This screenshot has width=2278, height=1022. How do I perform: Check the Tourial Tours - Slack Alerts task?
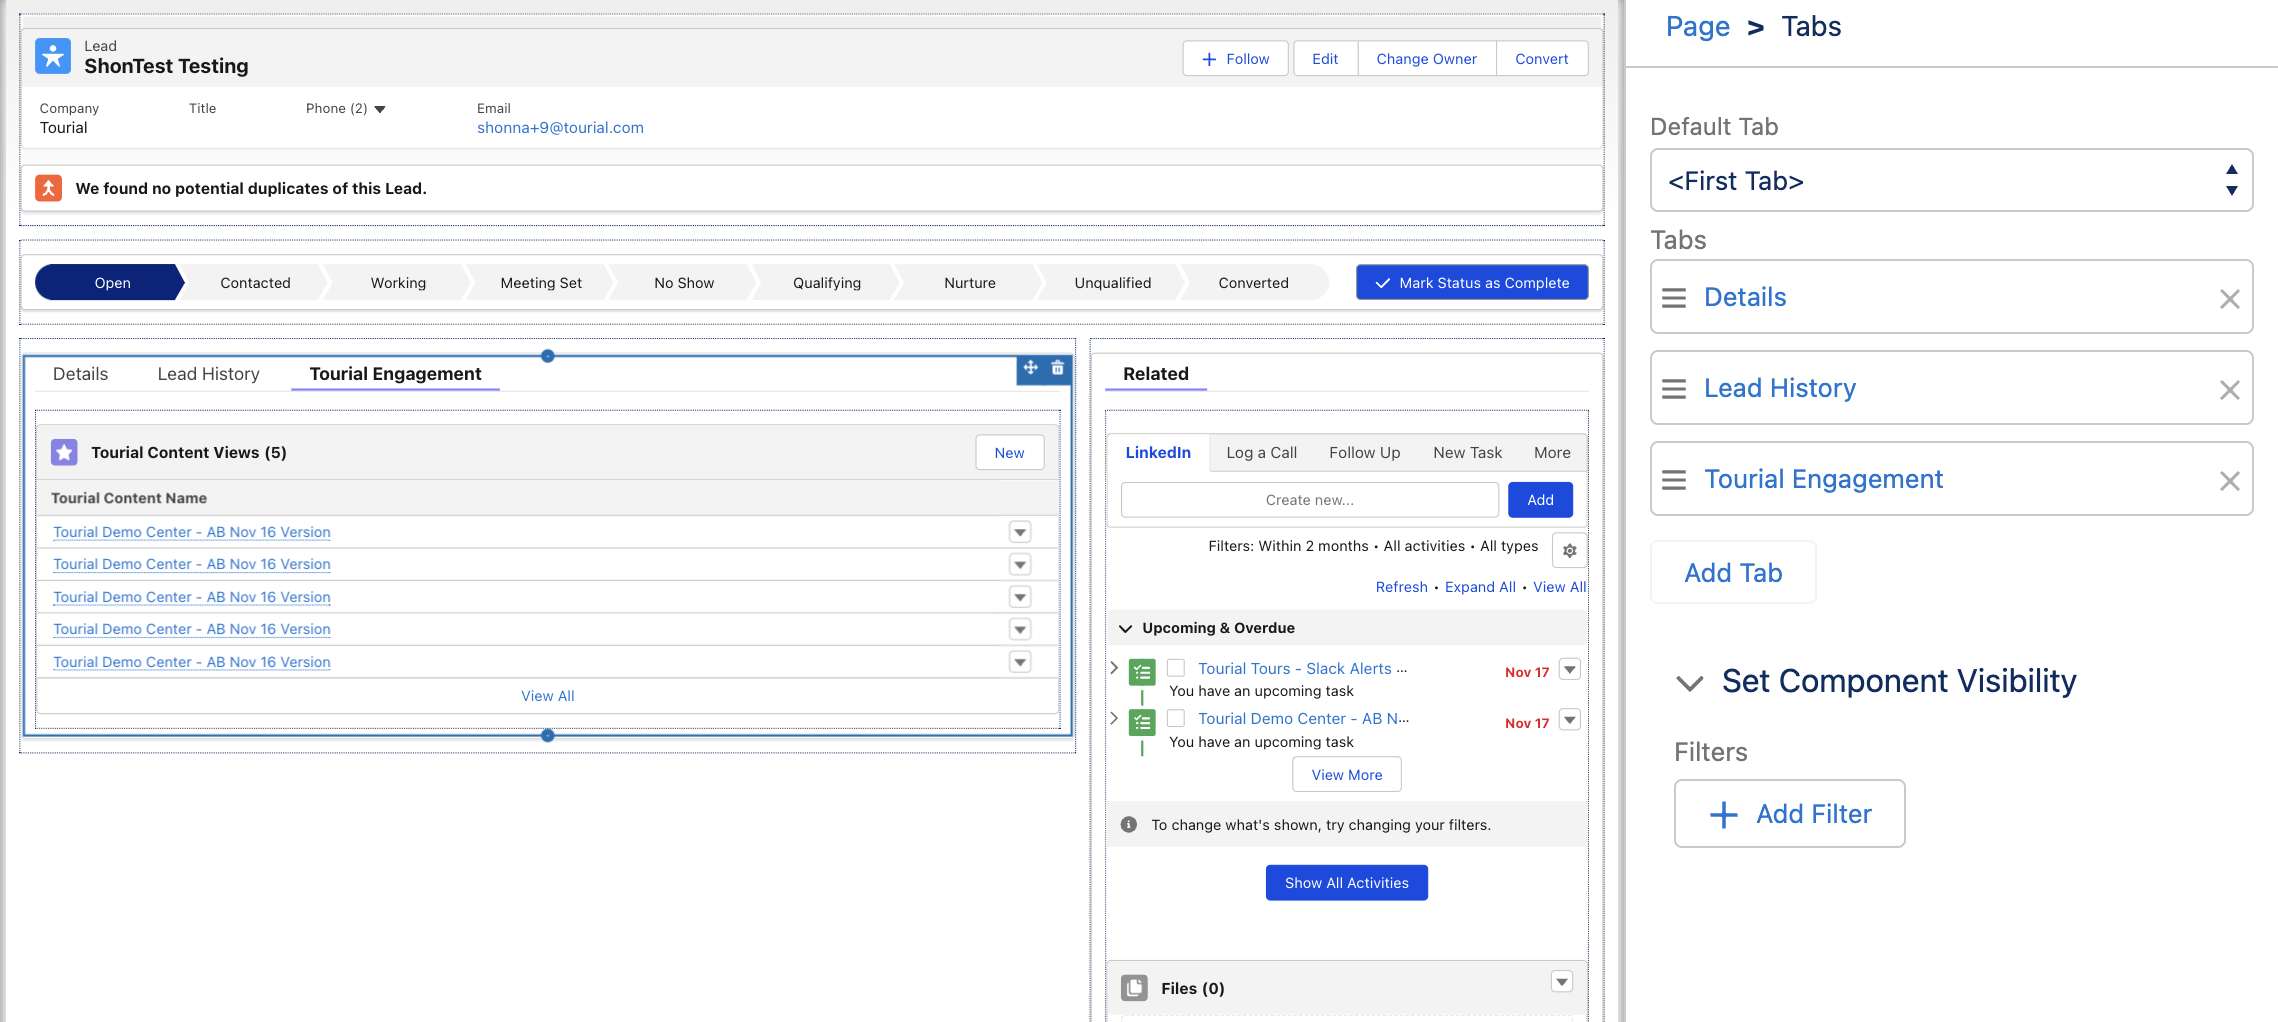[x=1176, y=668]
